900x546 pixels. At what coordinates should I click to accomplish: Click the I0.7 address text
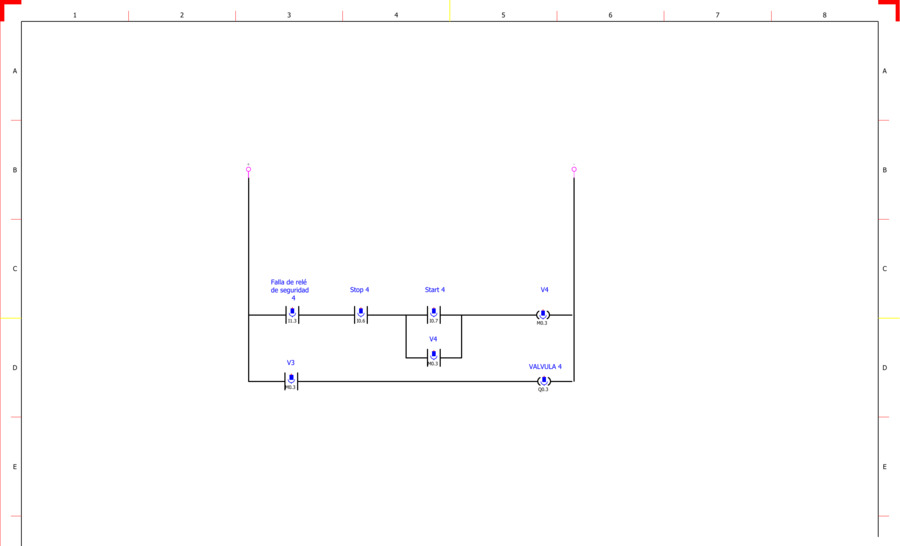click(x=434, y=322)
